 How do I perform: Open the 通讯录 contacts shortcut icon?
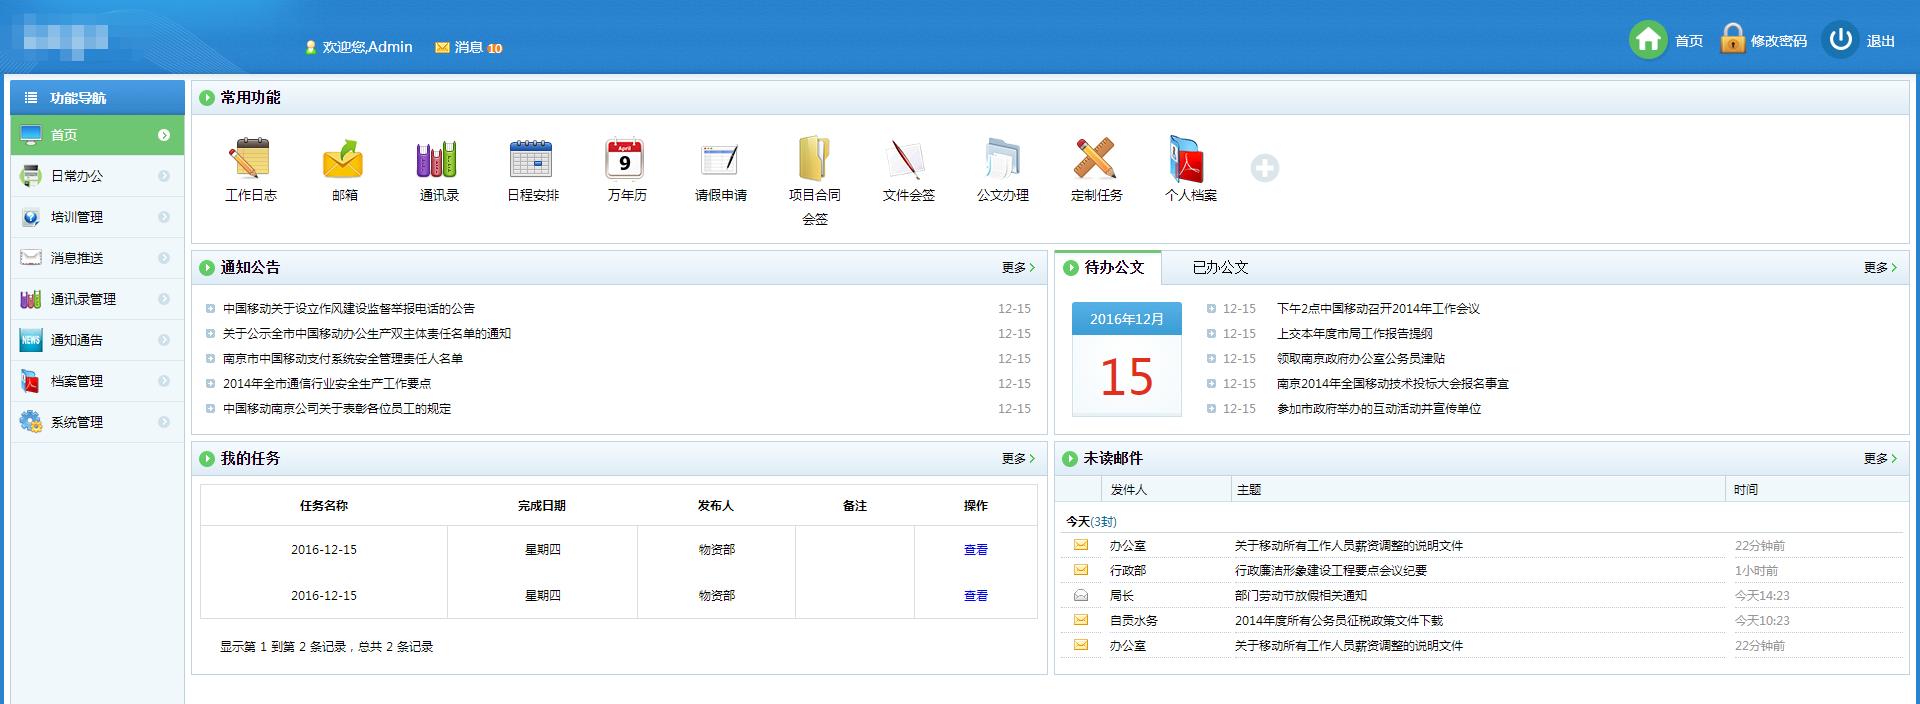point(438,160)
